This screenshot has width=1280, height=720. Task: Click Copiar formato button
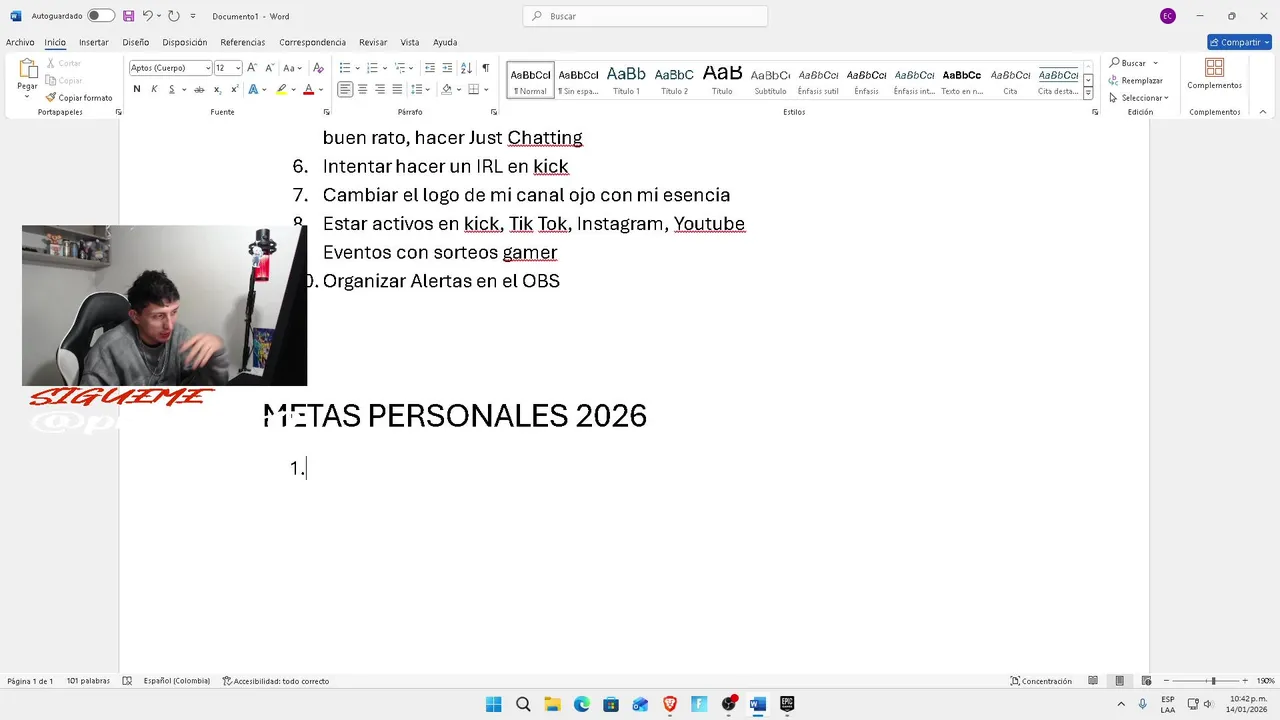(x=79, y=98)
